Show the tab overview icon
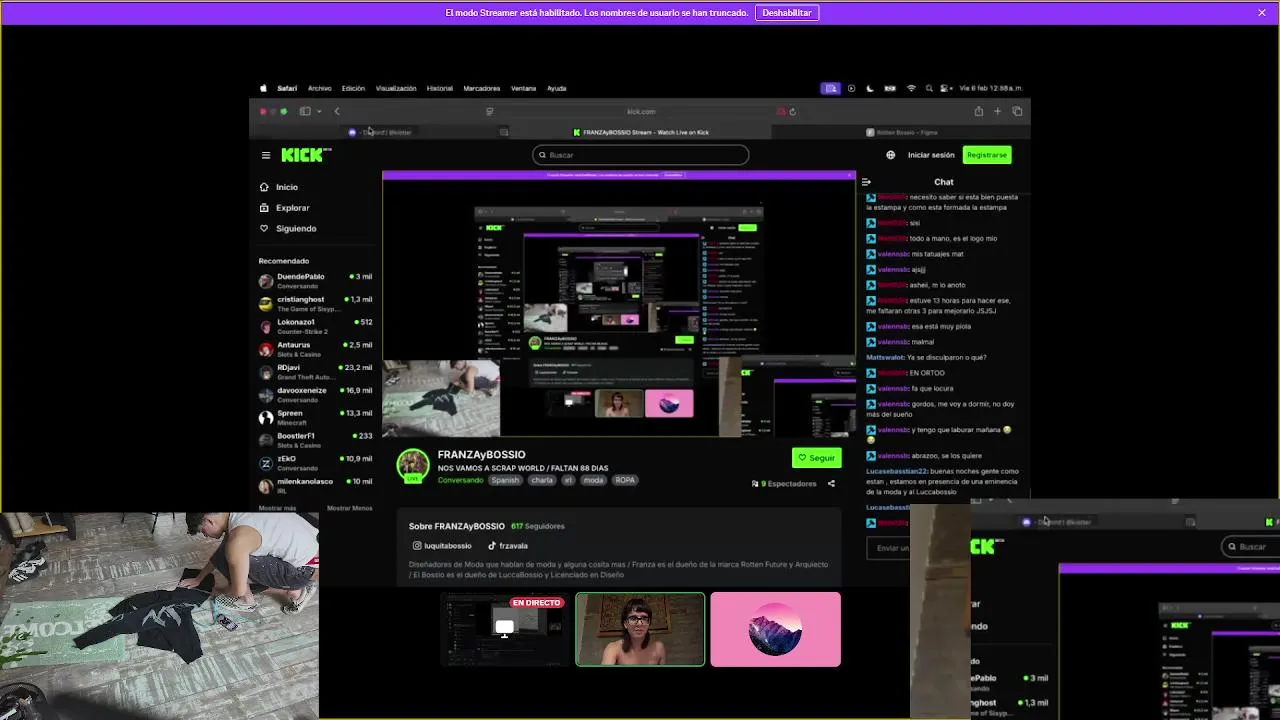This screenshot has width=1280, height=720. 1017,111
